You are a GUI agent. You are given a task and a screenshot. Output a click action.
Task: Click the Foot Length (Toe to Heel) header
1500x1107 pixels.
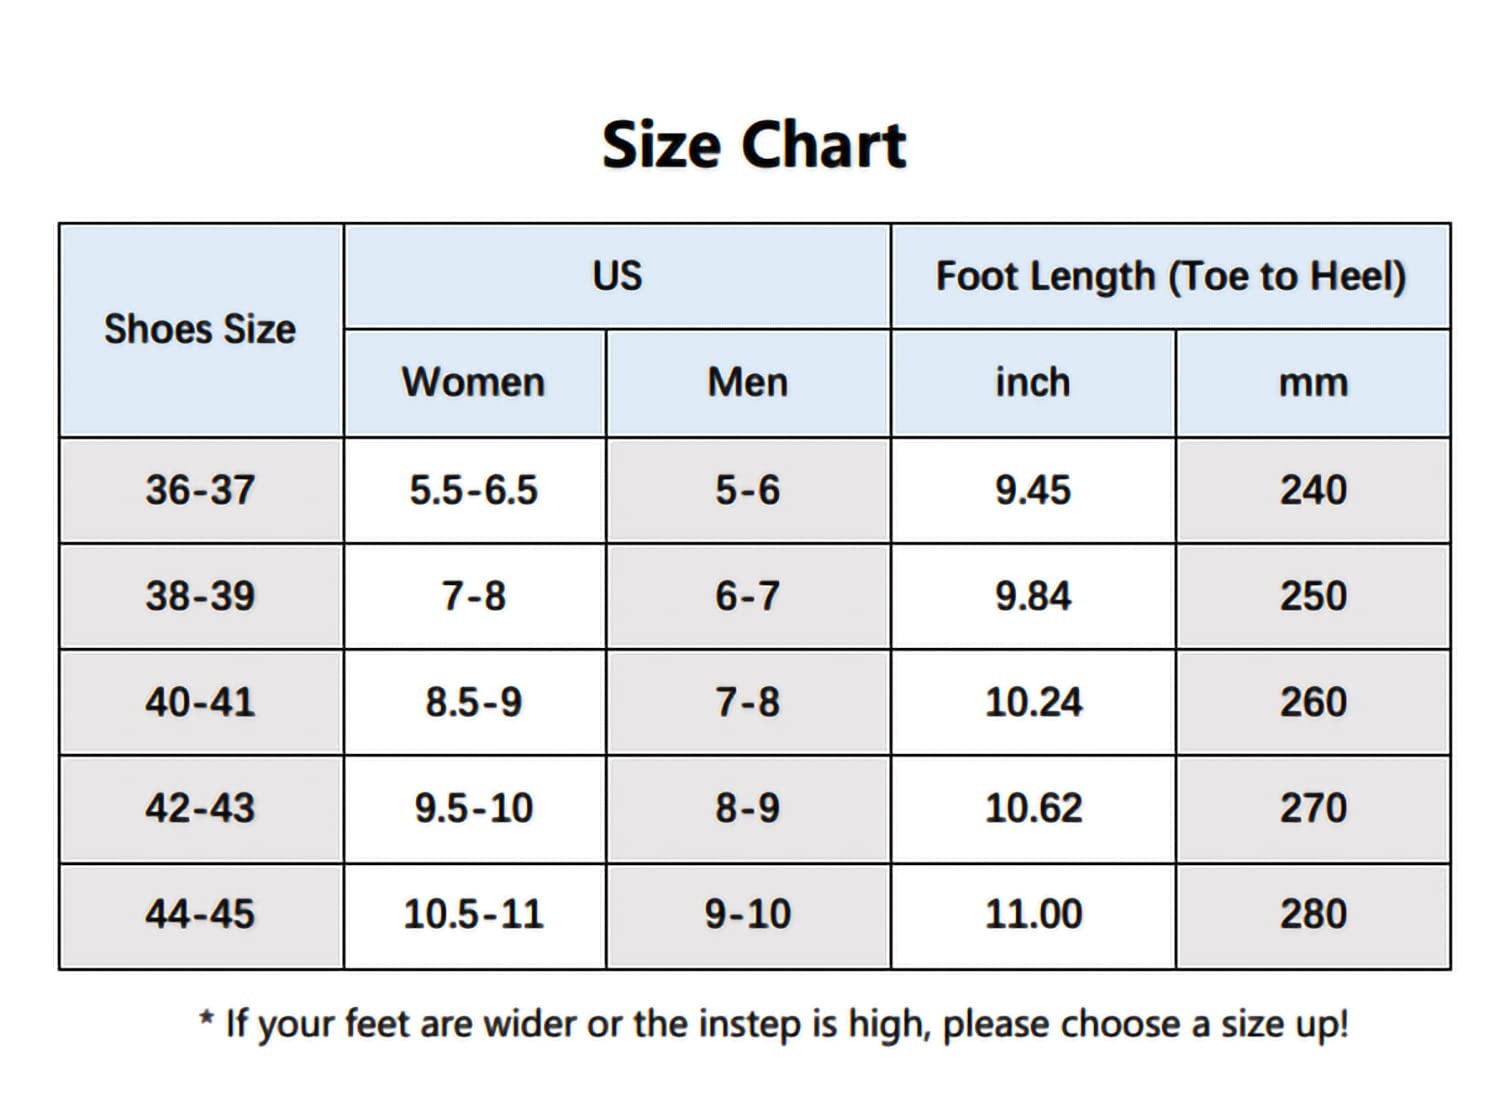(x=1171, y=277)
